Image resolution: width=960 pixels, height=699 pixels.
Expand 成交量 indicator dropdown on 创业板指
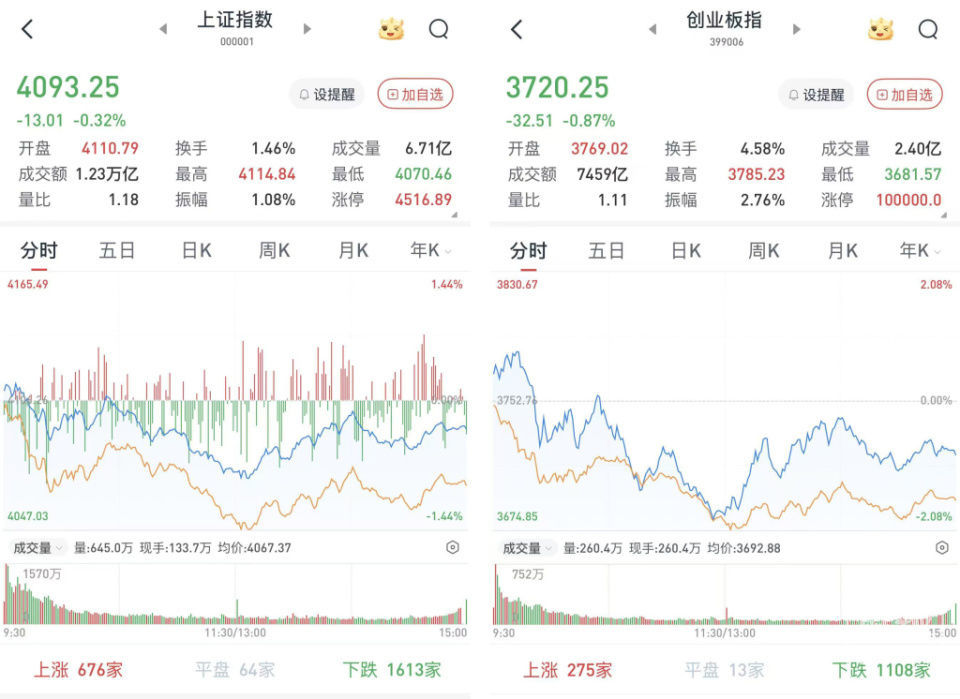[x=527, y=548]
